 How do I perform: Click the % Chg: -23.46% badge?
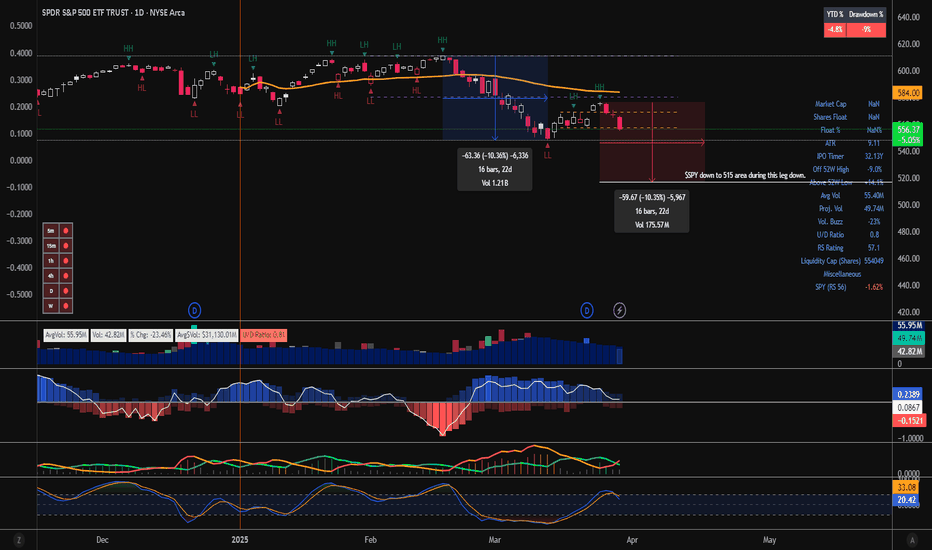(x=151, y=335)
